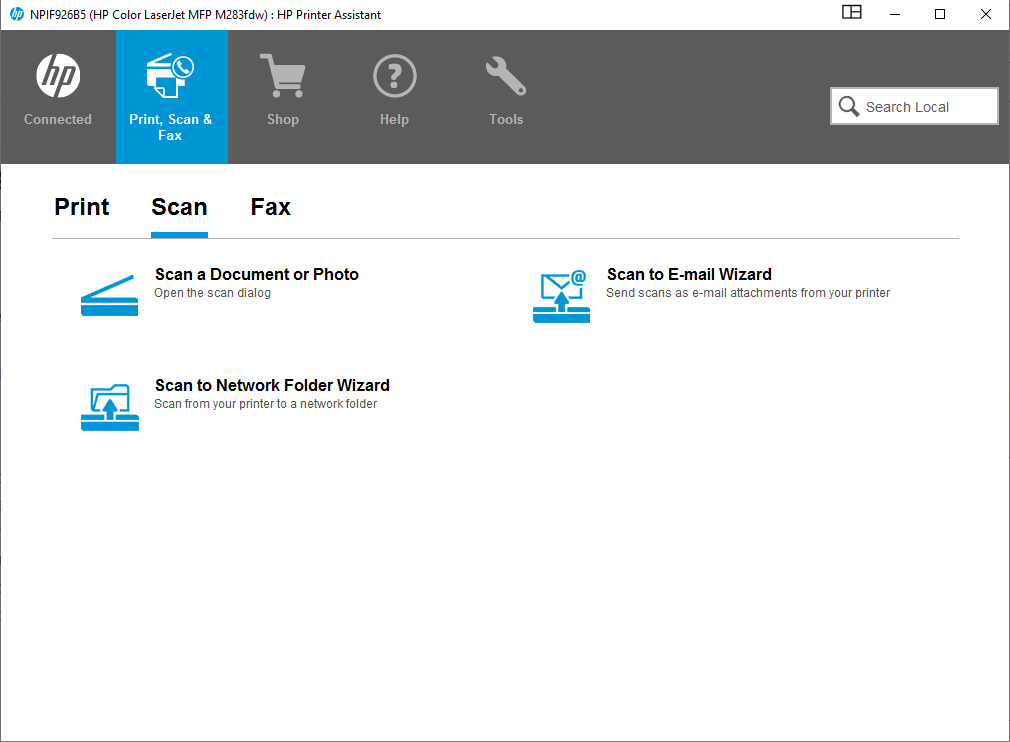Click the Tools wrench icon

coord(505,75)
